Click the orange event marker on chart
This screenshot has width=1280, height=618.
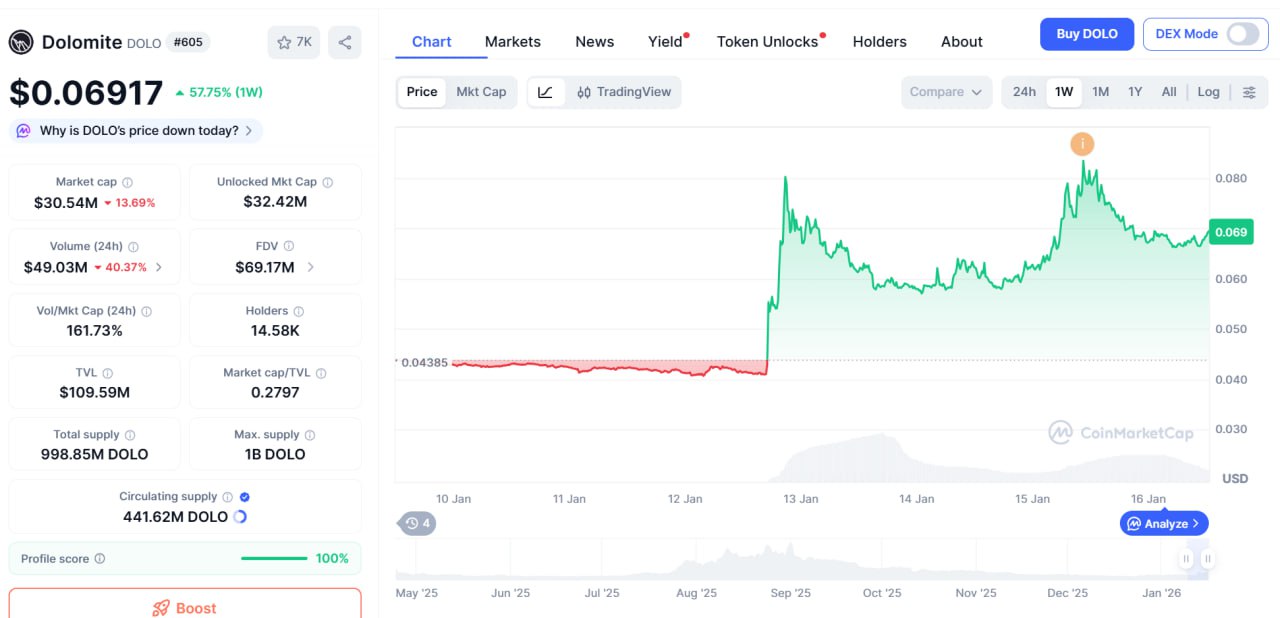[1082, 144]
